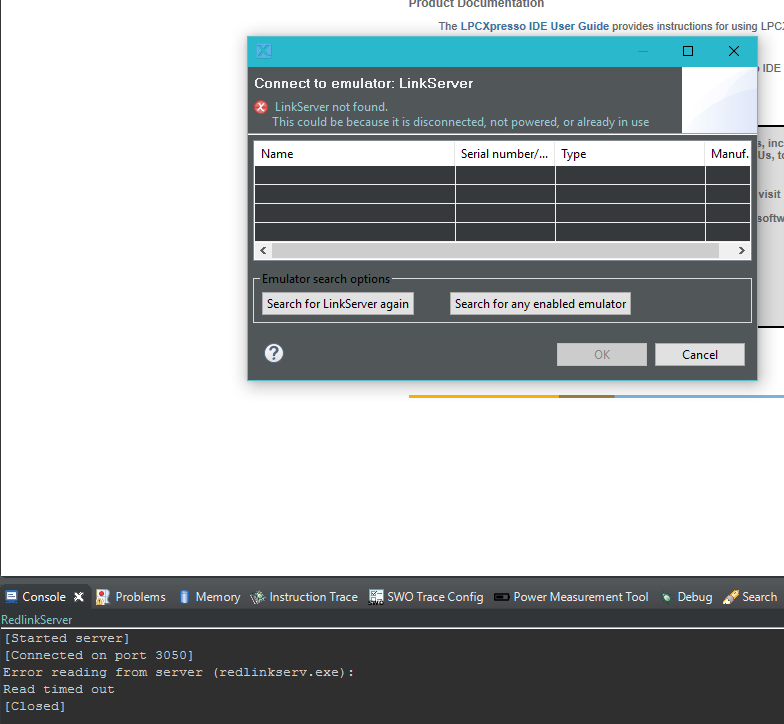The width and height of the screenshot is (784, 724).
Task: Sort by Serial number column header
Action: tap(505, 154)
